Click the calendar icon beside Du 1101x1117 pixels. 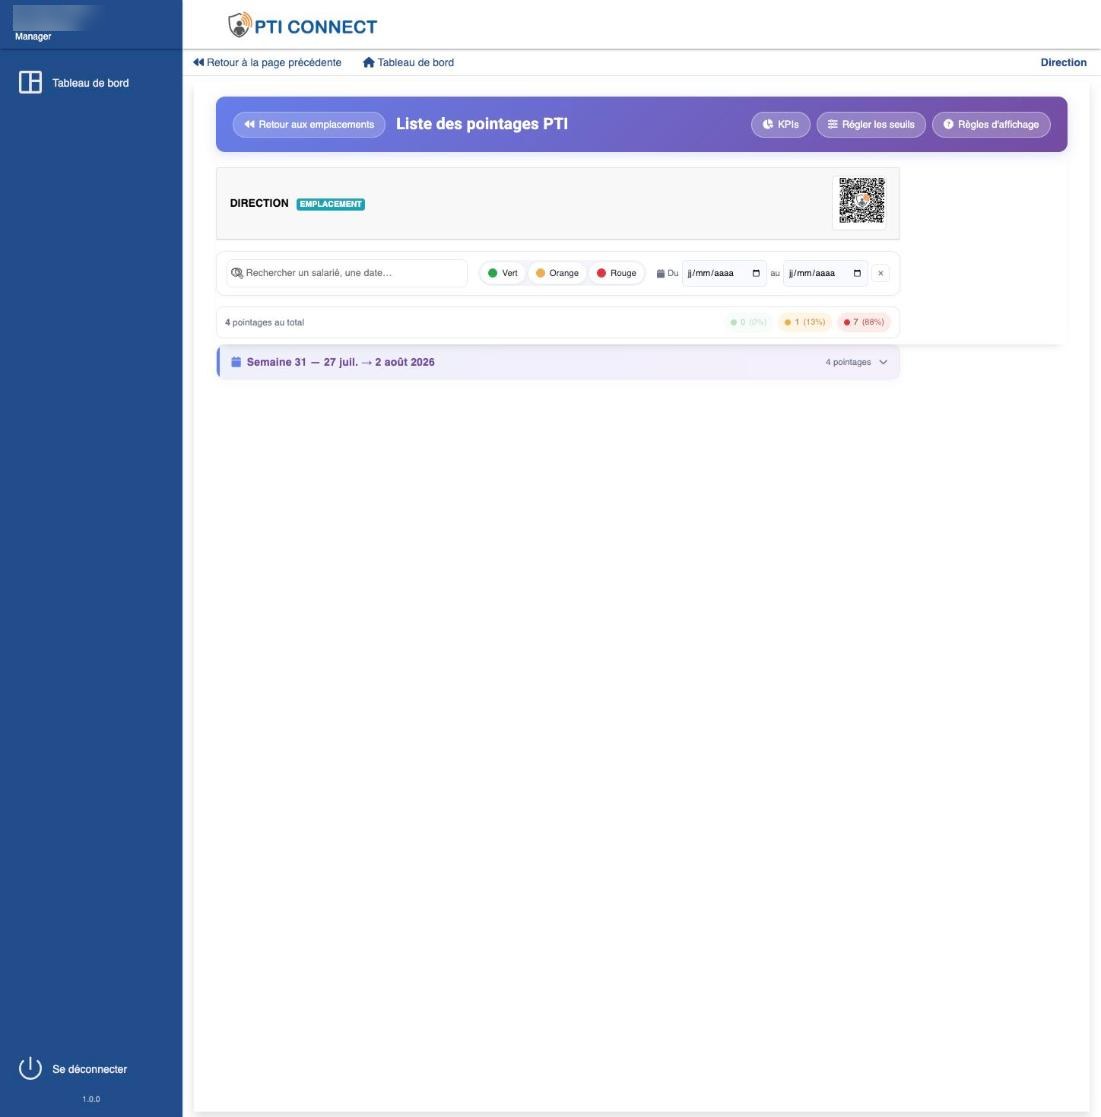[x=660, y=273]
